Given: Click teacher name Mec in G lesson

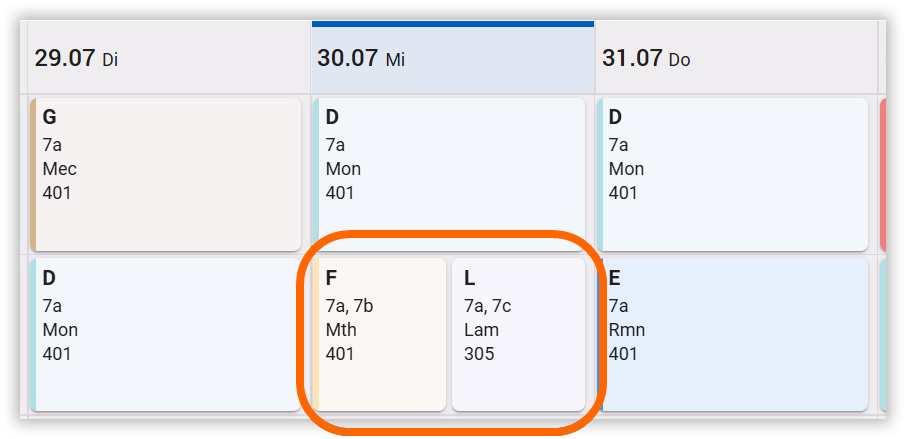Looking at the screenshot, I should pos(60,169).
